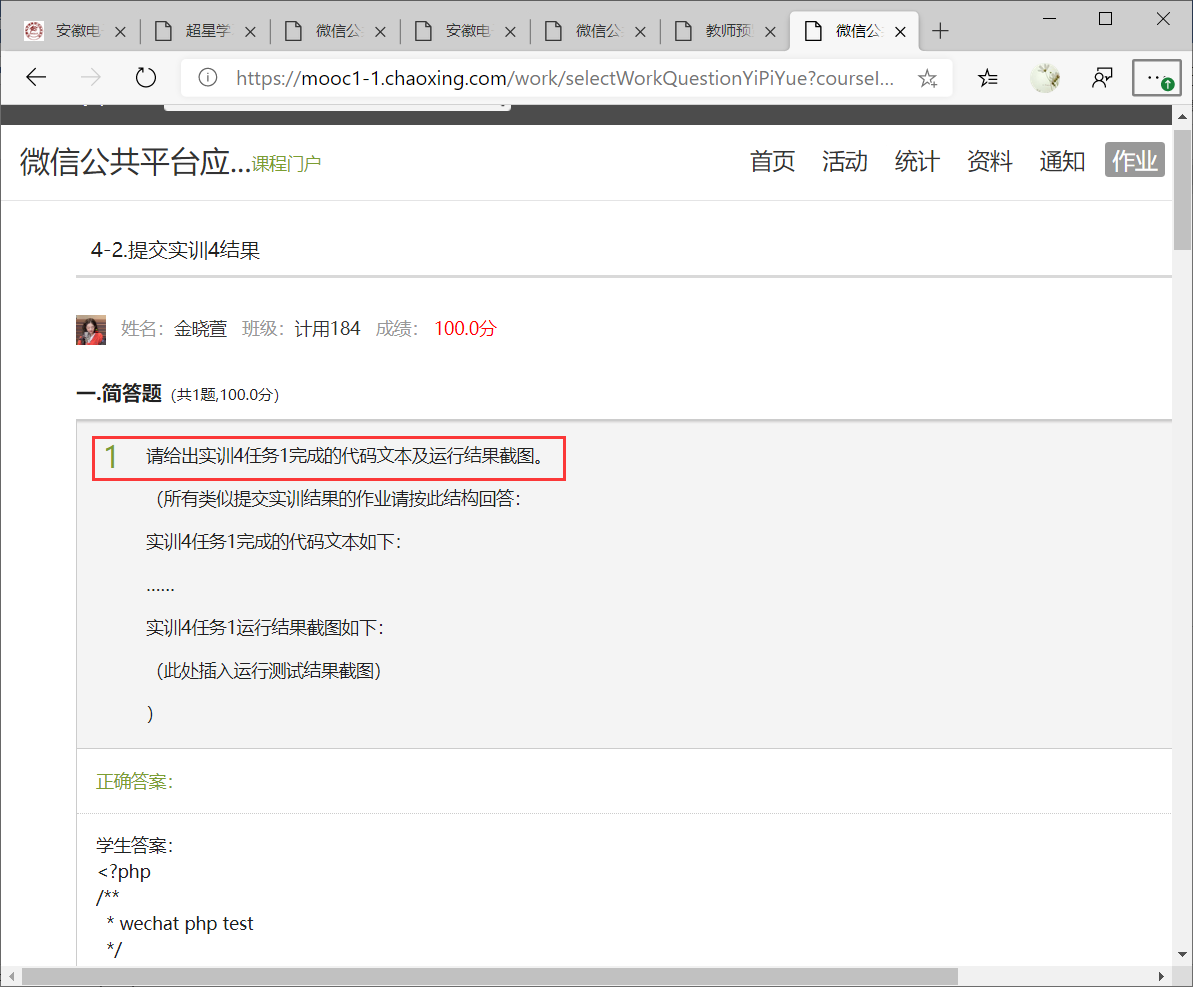Click the horizontal scrollbar right arrow
This screenshot has width=1193, height=987.
tap(1161, 976)
